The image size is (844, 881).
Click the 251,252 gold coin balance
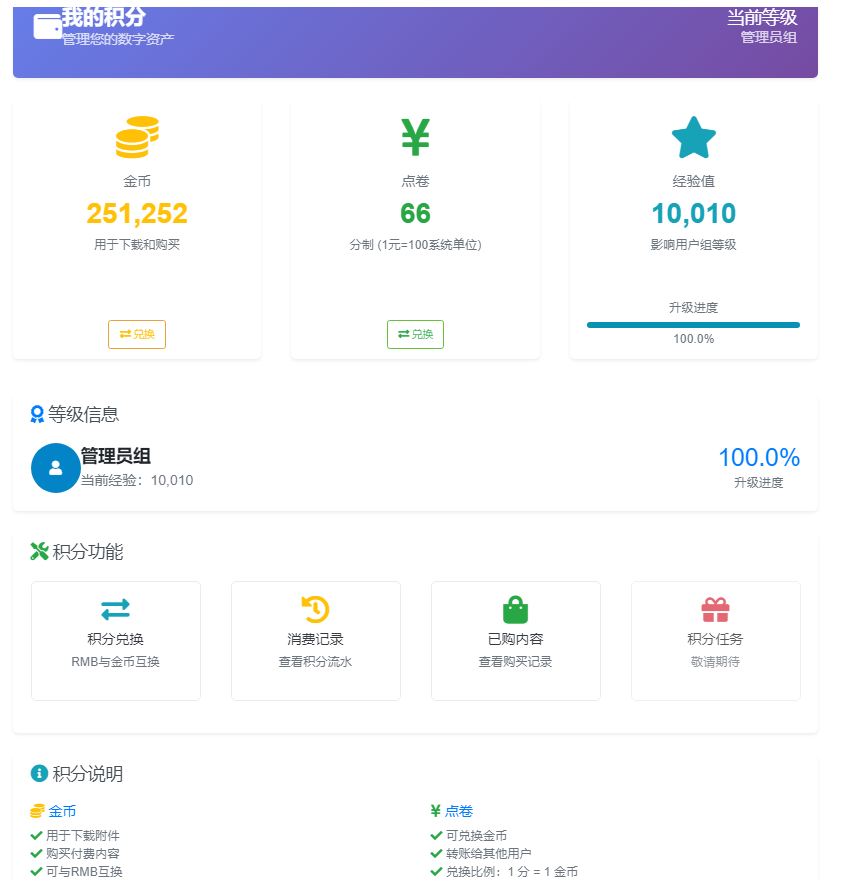[x=137, y=214]
